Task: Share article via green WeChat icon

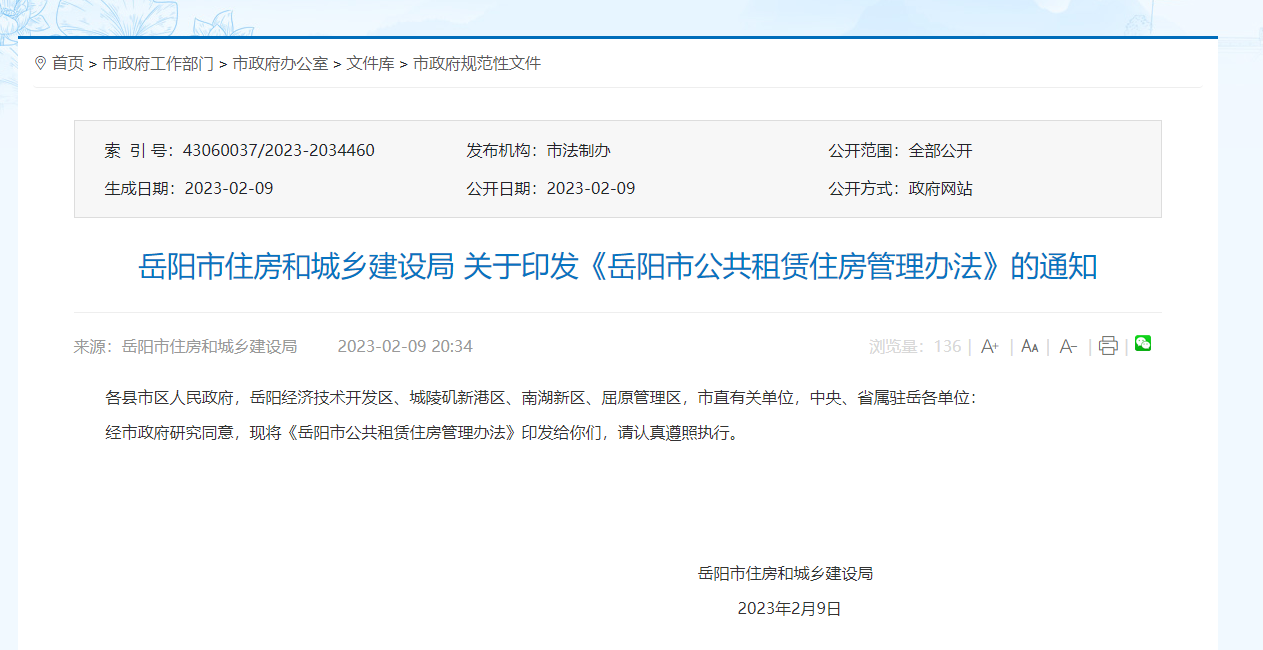Action: (1143, 344)
